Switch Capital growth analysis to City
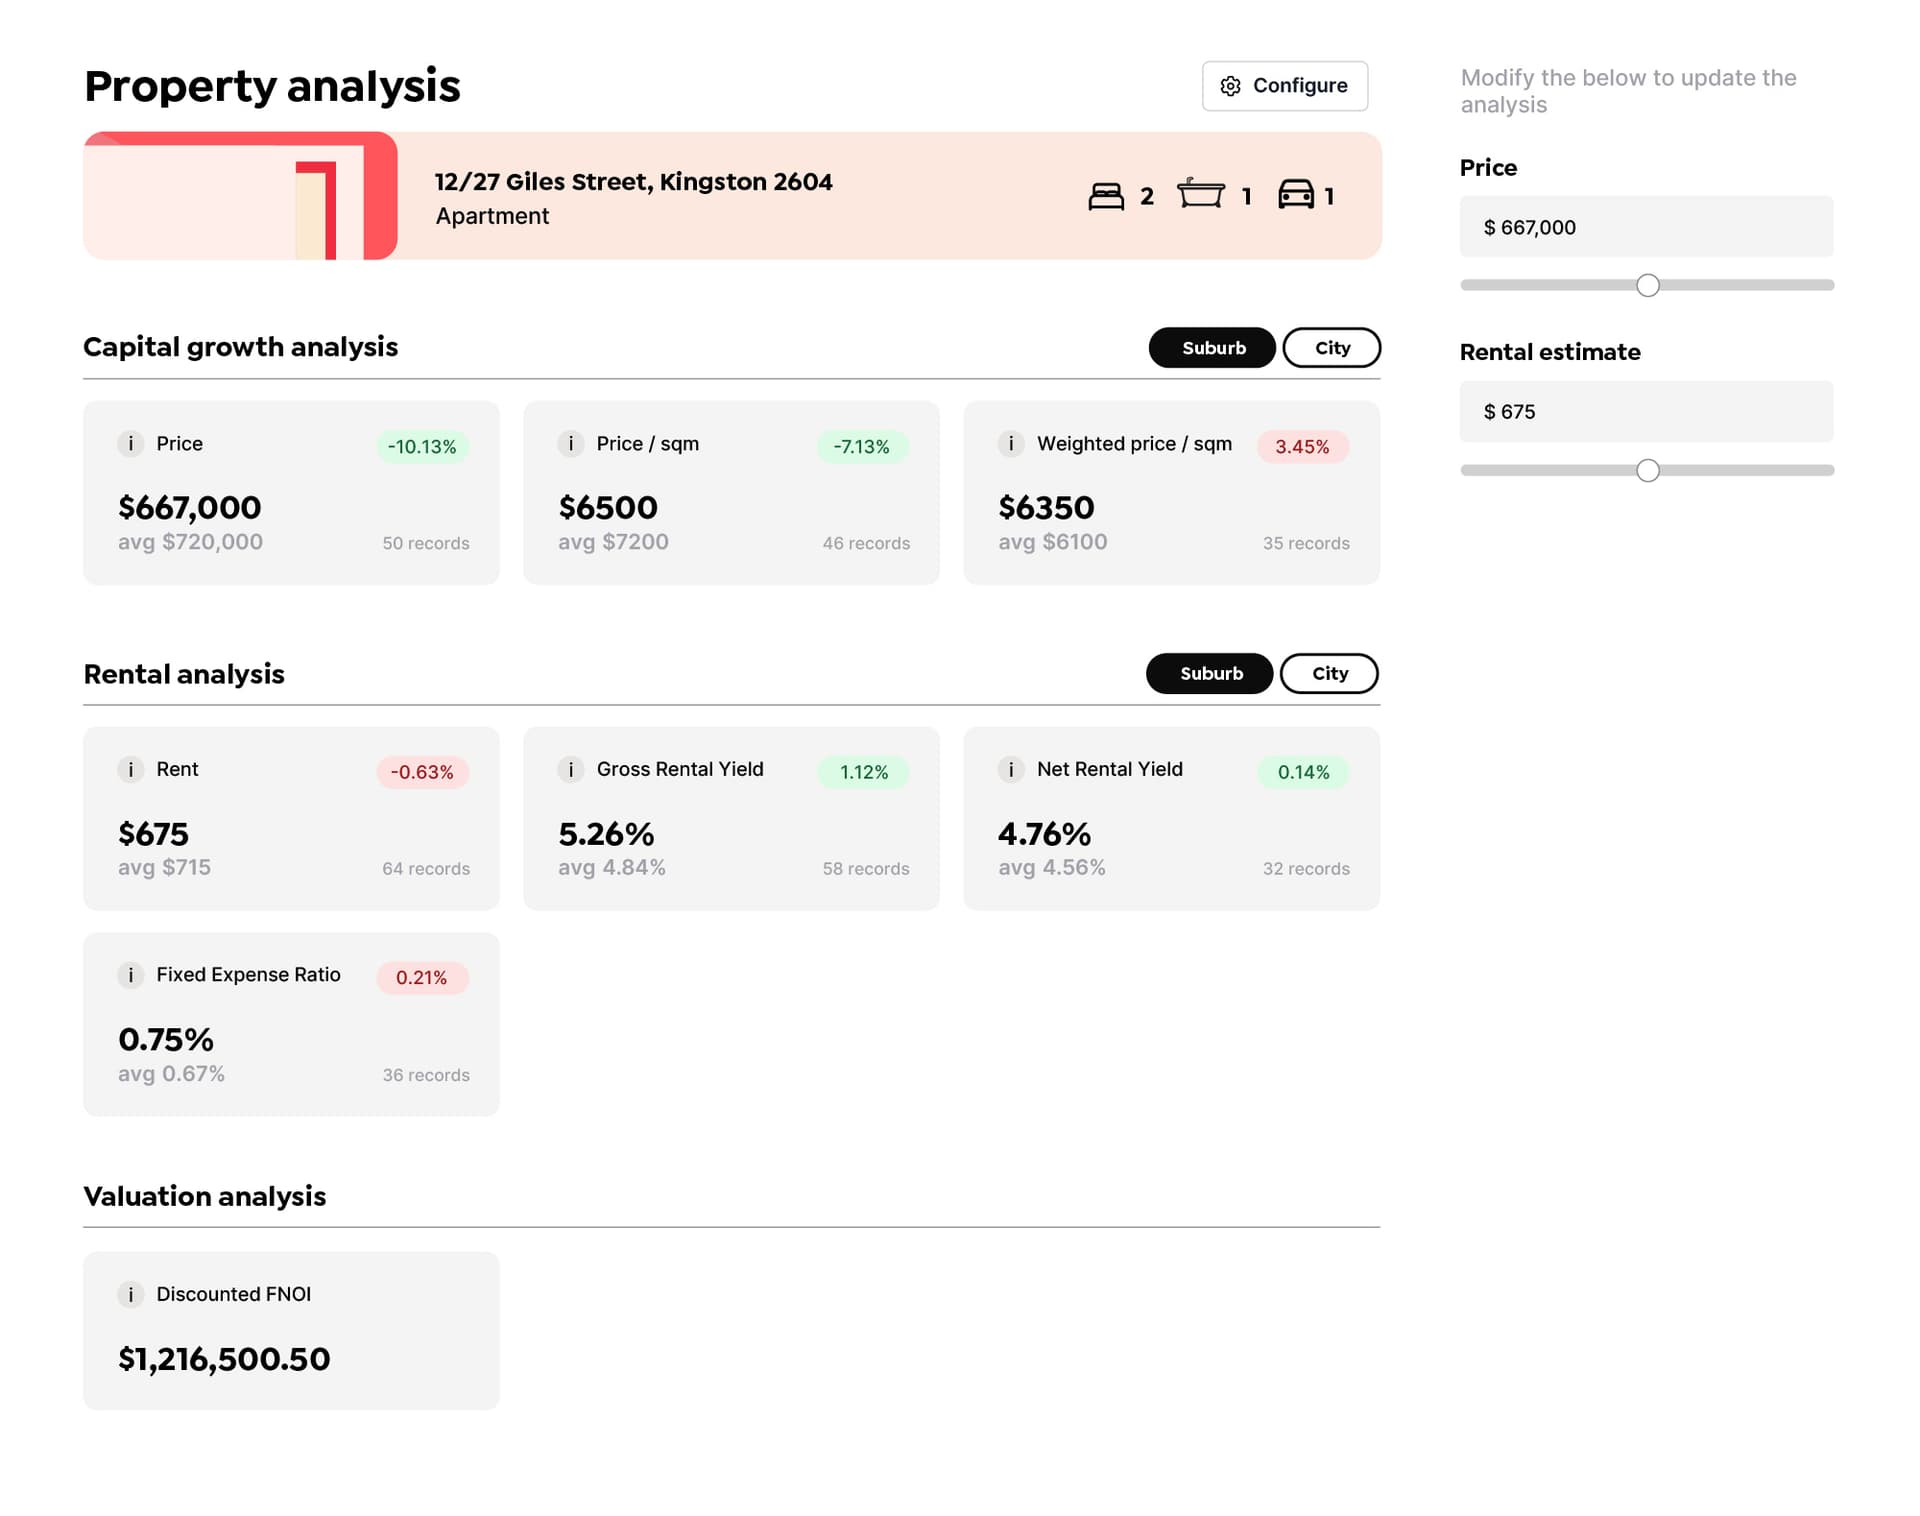The width and height of the screenshot is (1920, 1516). pos(1331,348)
